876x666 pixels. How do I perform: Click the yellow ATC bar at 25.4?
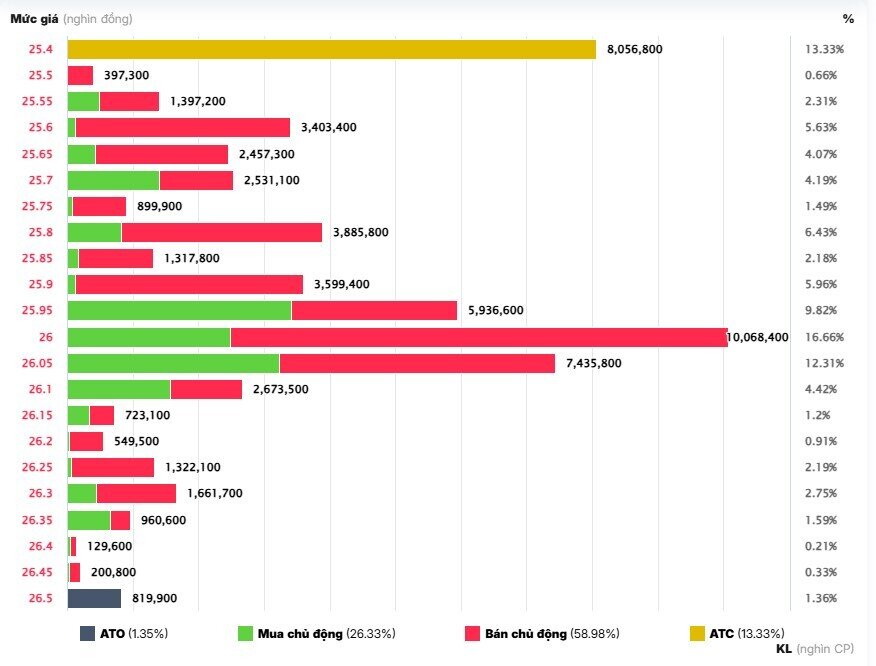click(x=331, y=49)
